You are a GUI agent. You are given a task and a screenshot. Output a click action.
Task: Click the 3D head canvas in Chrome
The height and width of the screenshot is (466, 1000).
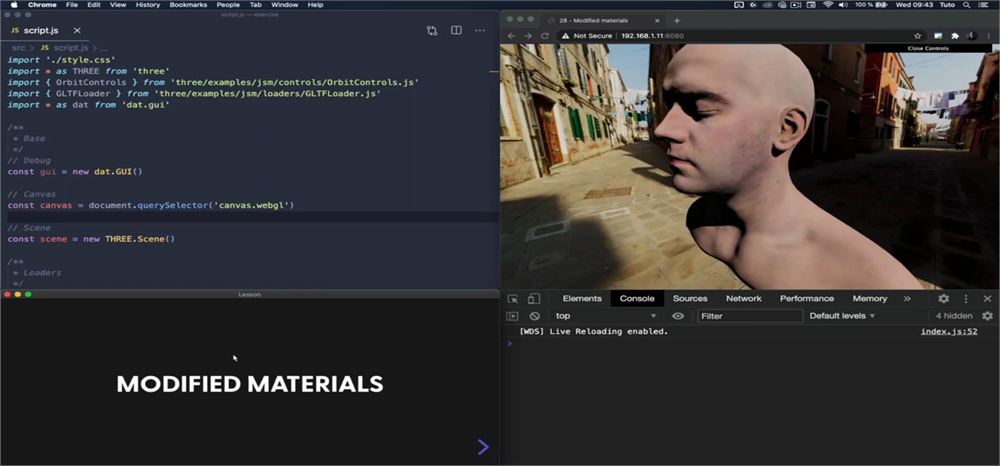[750, 166]
